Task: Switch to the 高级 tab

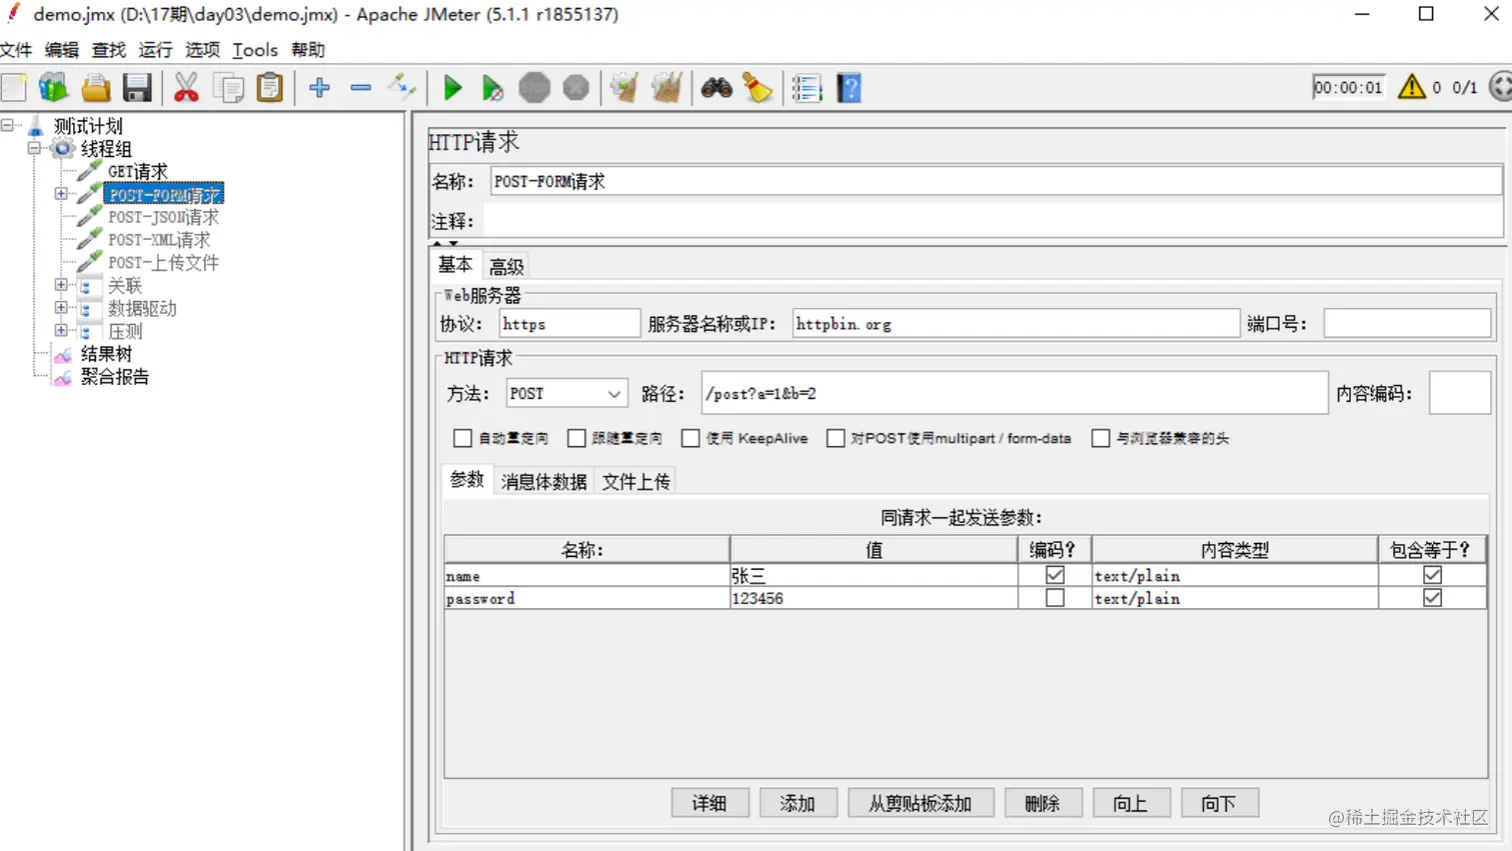Action: 506,267
